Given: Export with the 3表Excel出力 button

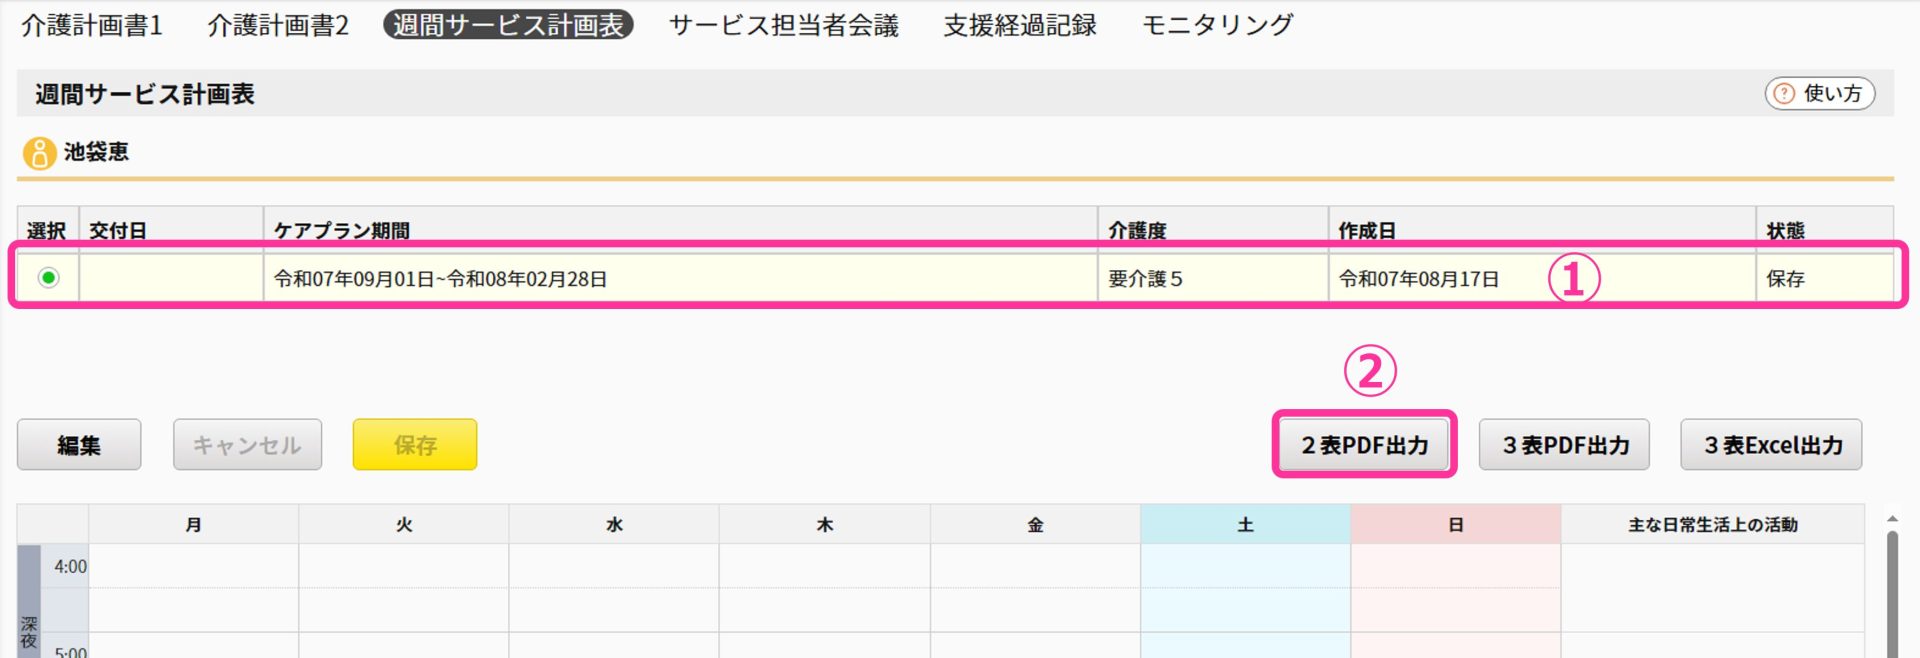Looking at the screenshot, I should 1771,445.
